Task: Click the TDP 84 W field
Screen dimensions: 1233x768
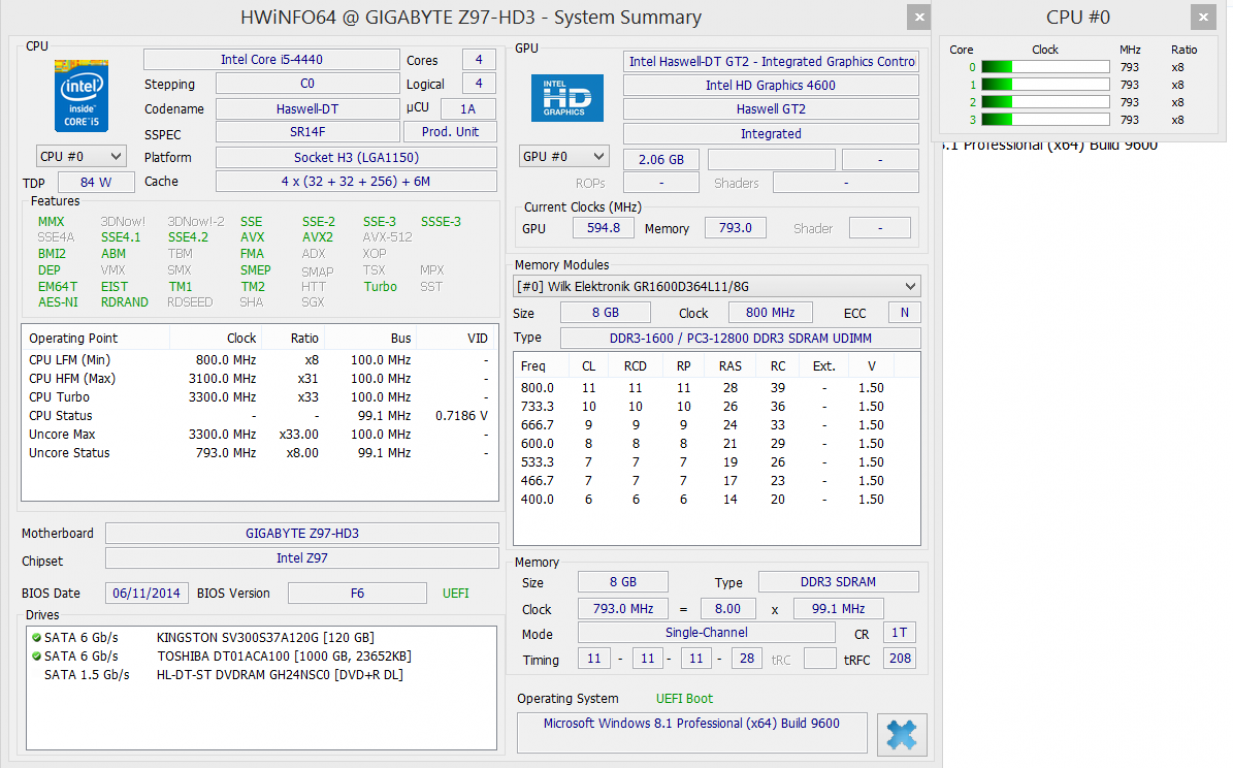Action: click(97, 182)
